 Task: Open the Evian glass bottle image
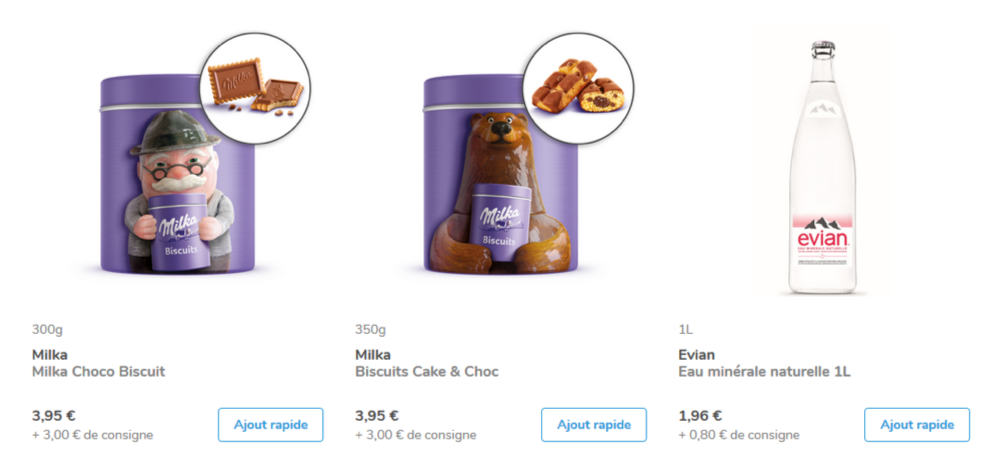[823, 168]
